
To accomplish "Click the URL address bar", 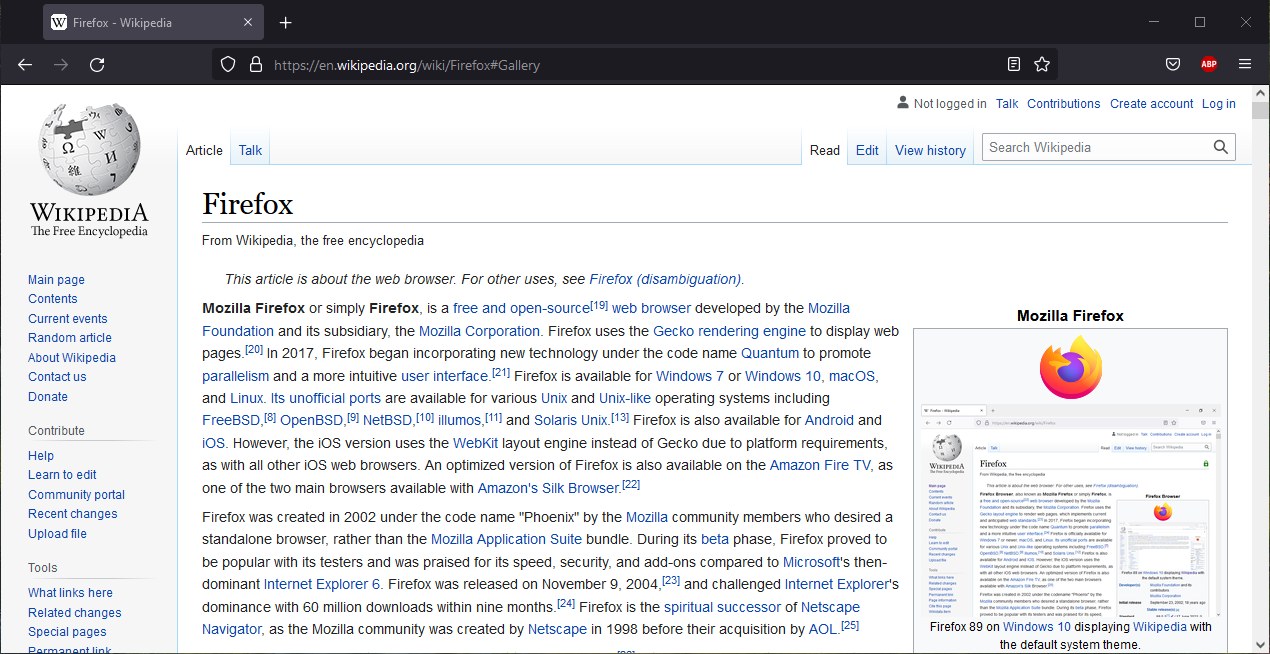I will tap(635, 65).
